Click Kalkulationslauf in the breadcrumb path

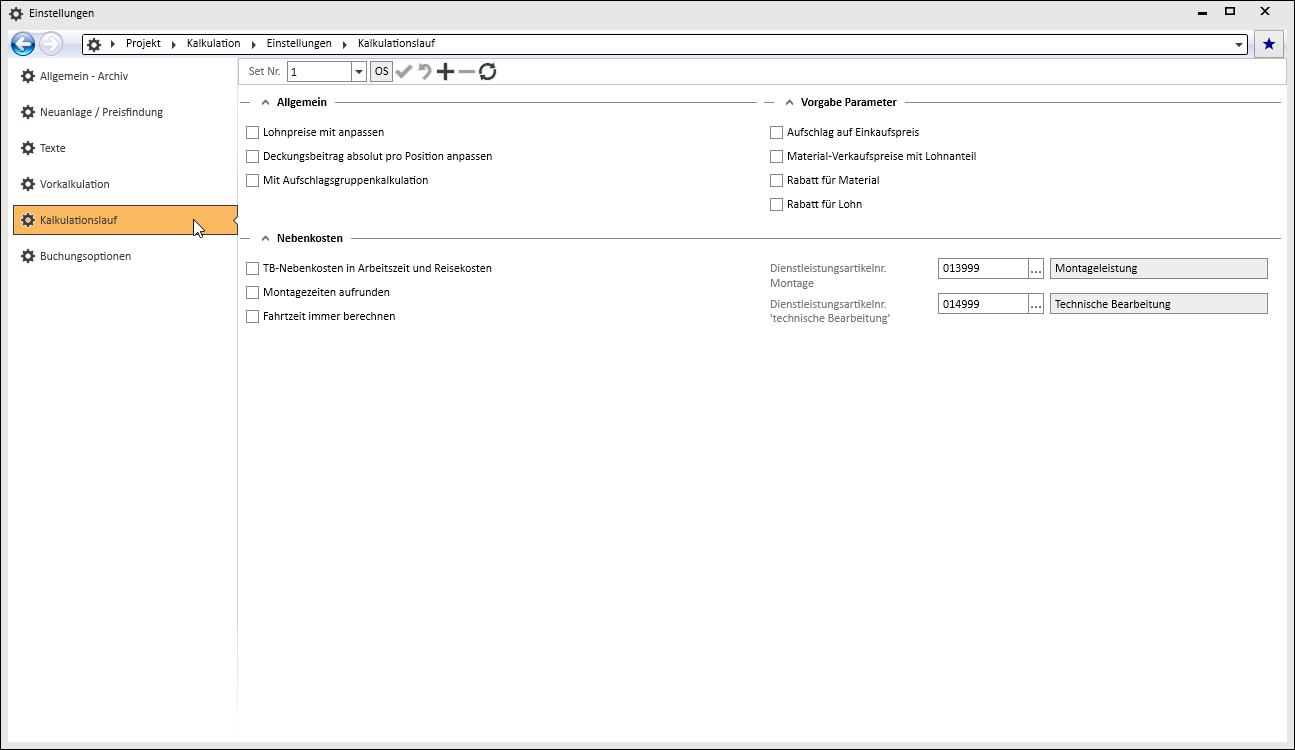(x=396, y=44)
